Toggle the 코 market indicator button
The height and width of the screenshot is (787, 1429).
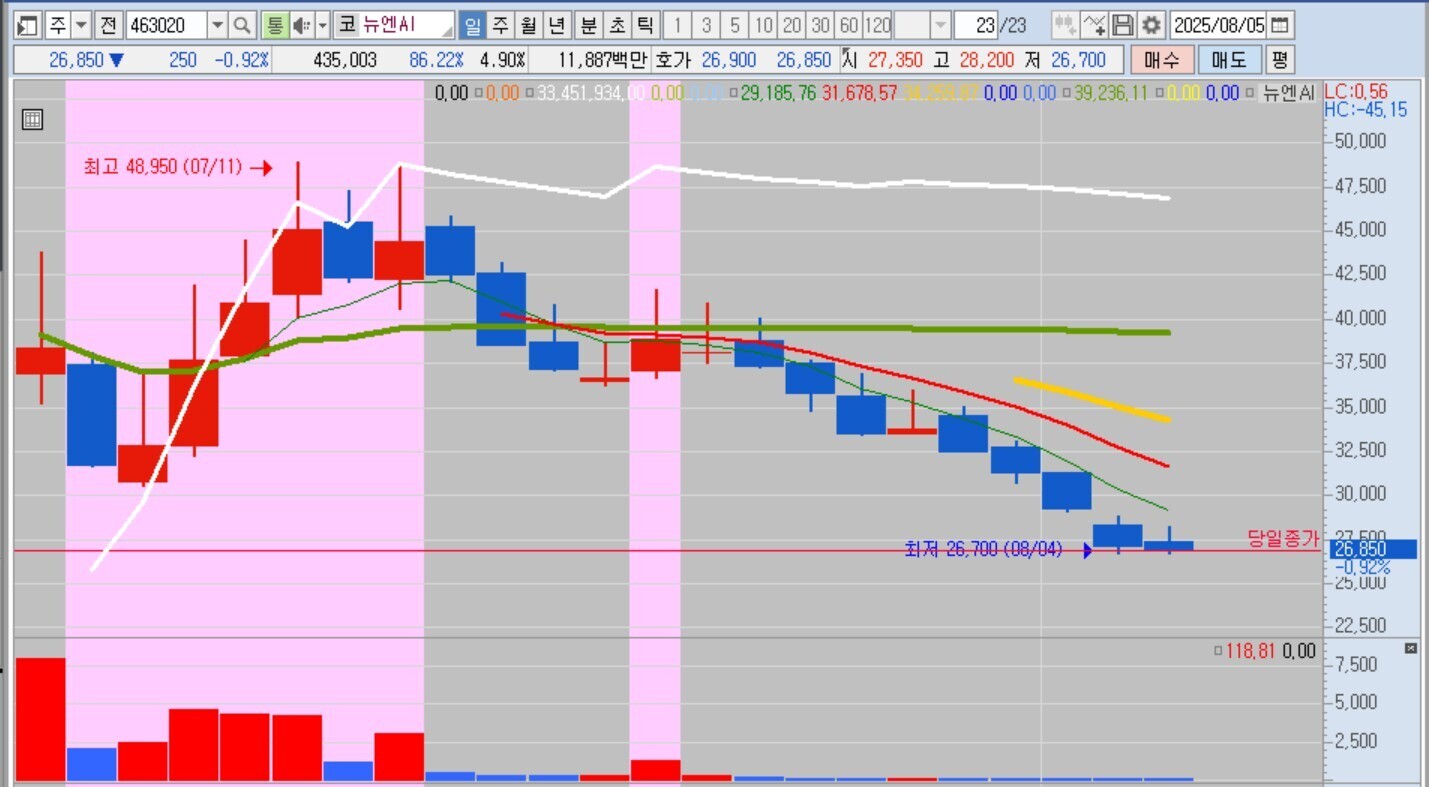pyautogui.click(x=347, y=25)
